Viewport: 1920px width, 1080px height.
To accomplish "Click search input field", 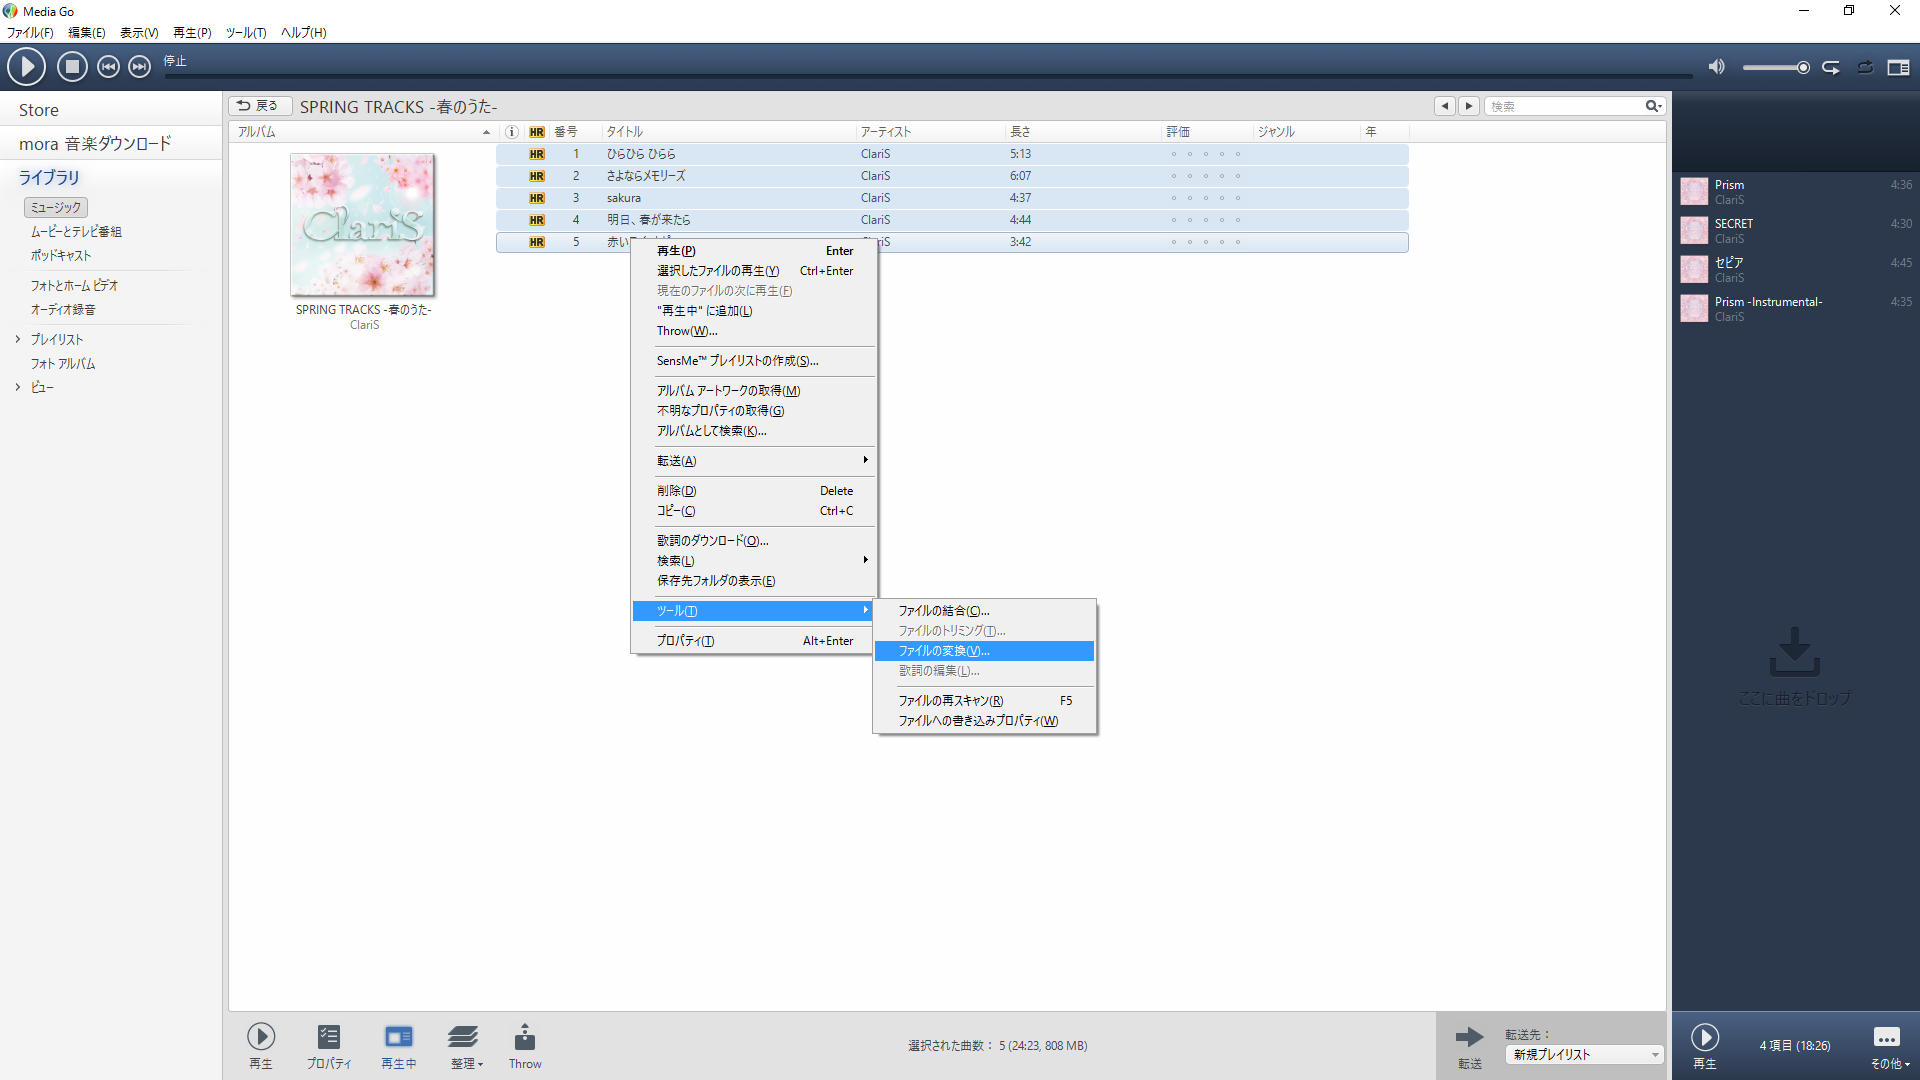I will point(1568,105).
